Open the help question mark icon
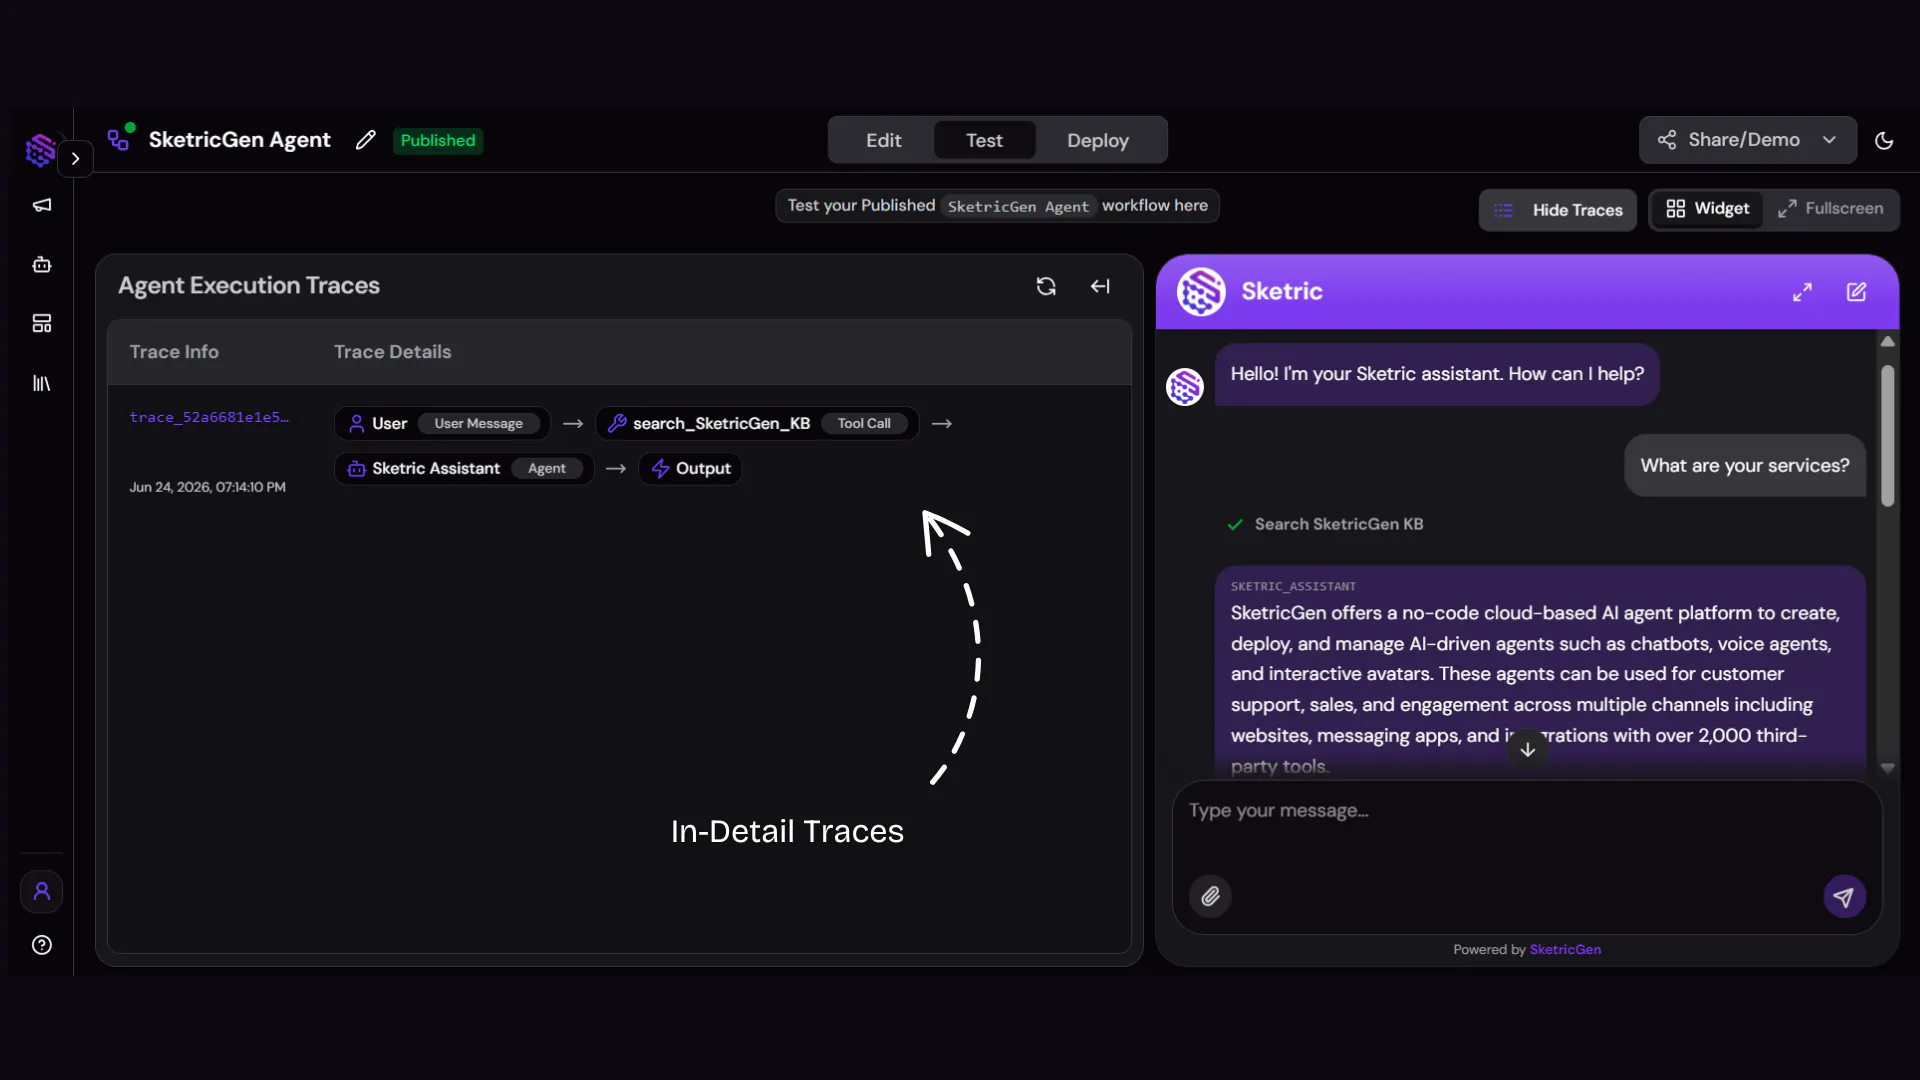Screen dimensions: 1920x1080 (42, 945)
